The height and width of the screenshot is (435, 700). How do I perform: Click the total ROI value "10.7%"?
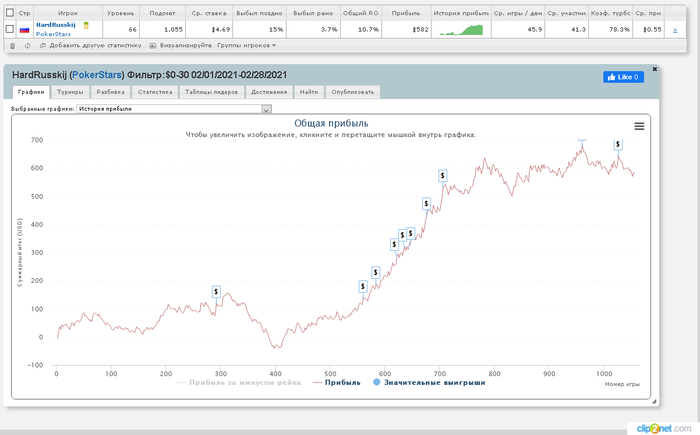368,30
